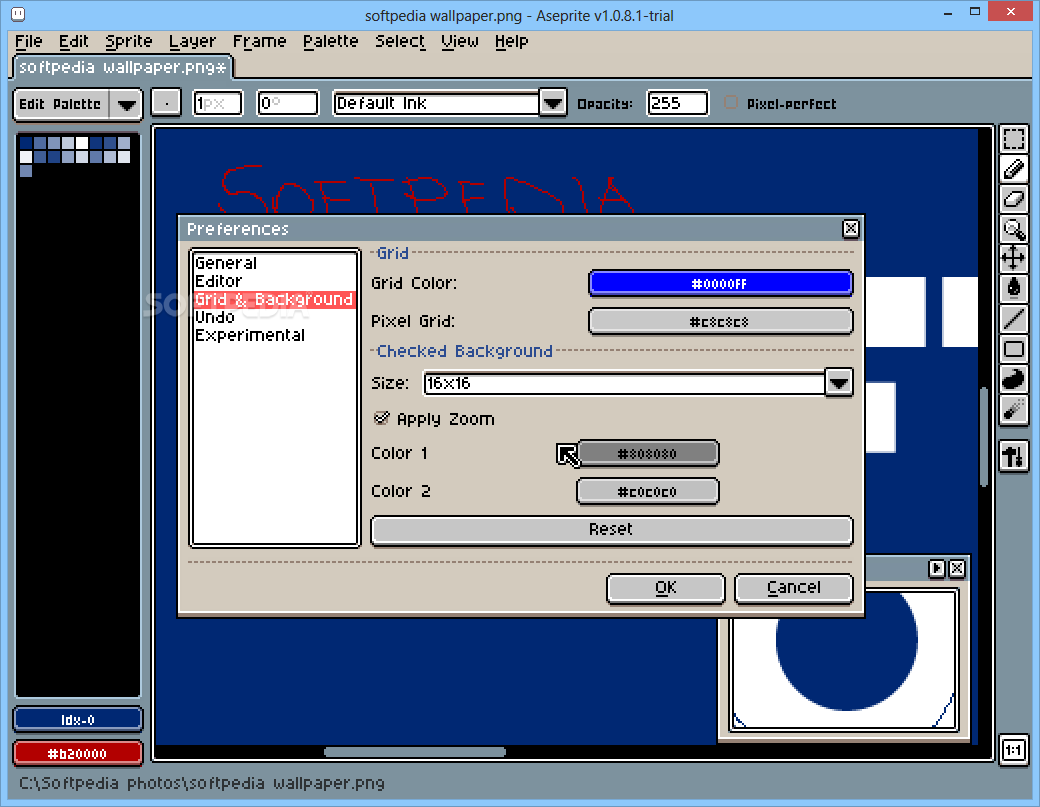Open the Default Ink dropdown arrow
Viewport: 1040px width, 807px height.
[x=552, y=103]
